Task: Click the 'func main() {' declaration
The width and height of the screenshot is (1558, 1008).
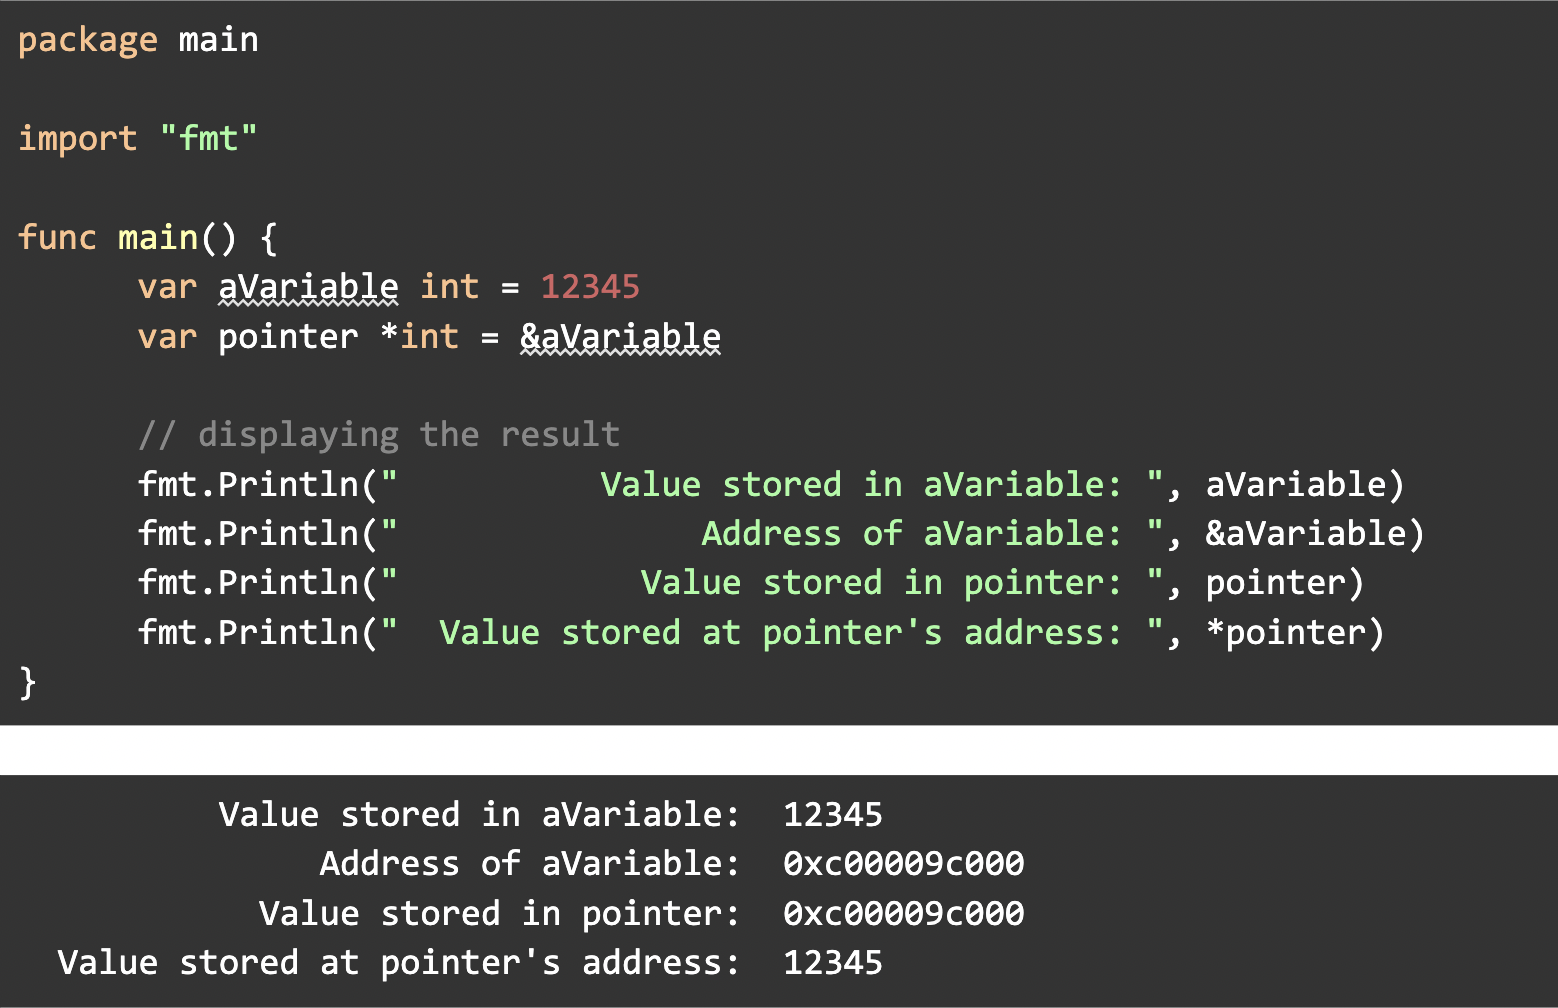Action: pyautogui.click(x=148, y=238)
